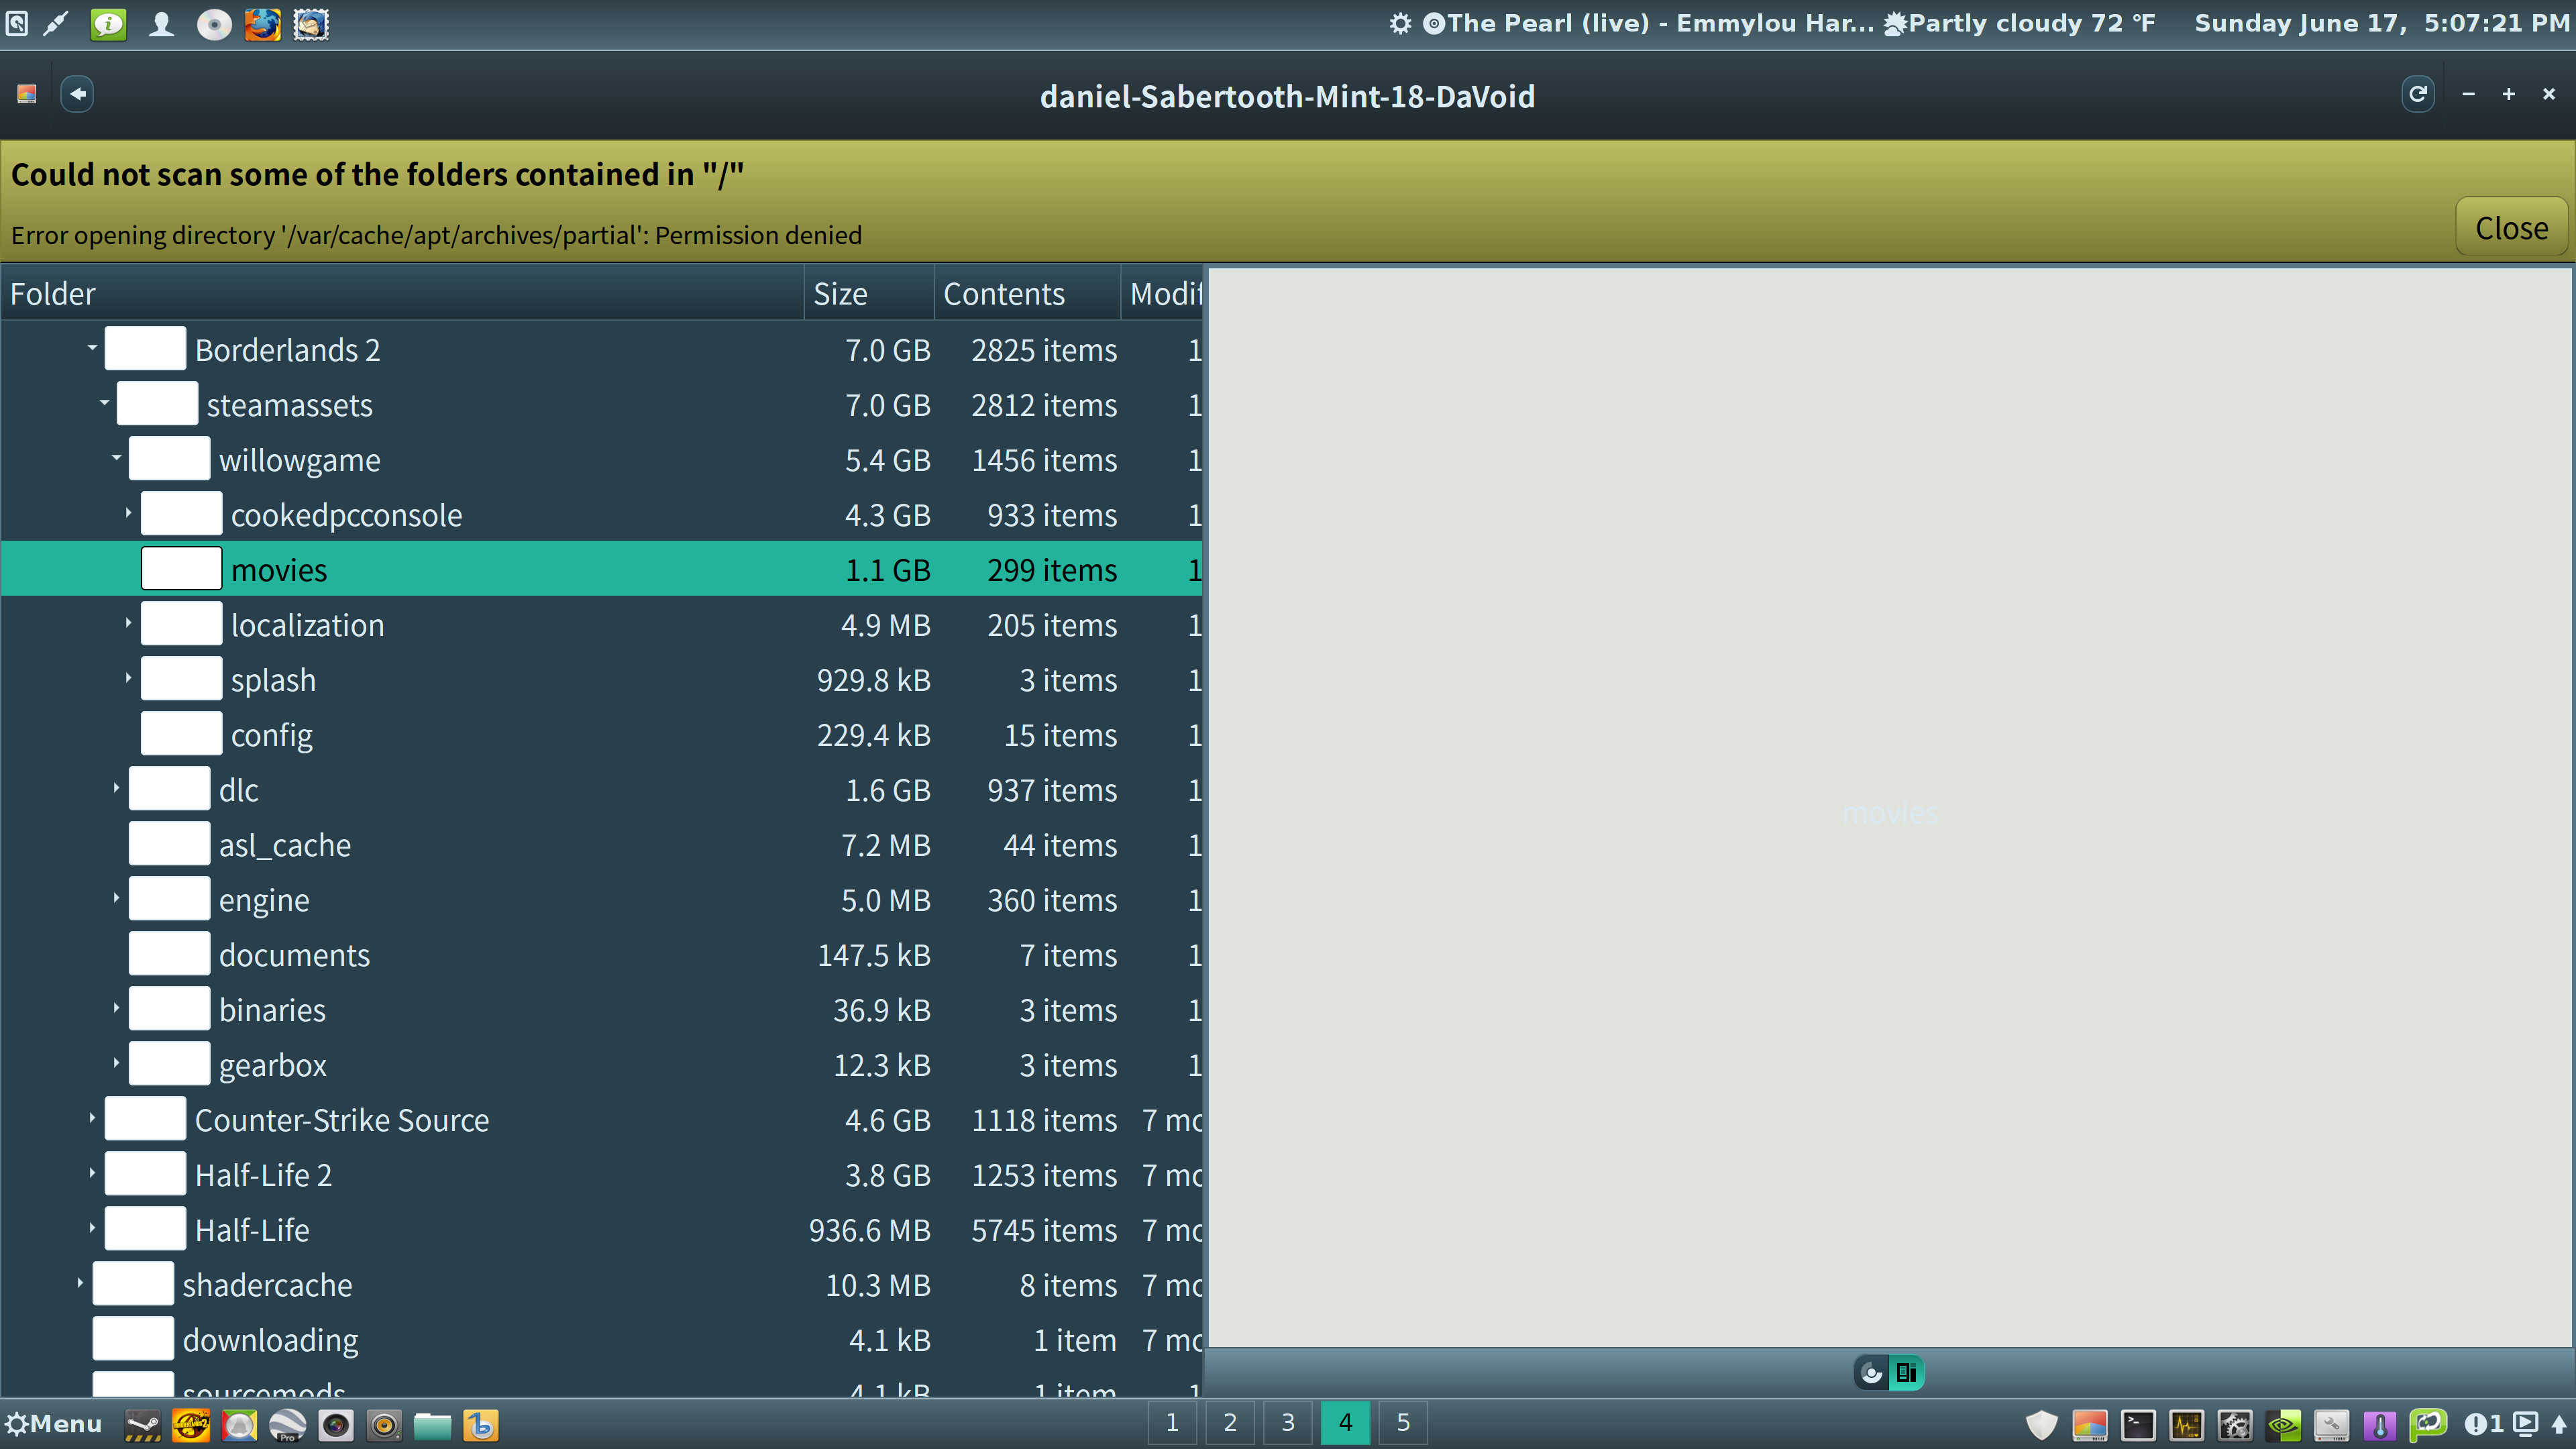Image resolution: width=2576 pixels, height=1449 pixels.
Task: Launch Google Earth Pro from panel
Action: pos(288,1425)
